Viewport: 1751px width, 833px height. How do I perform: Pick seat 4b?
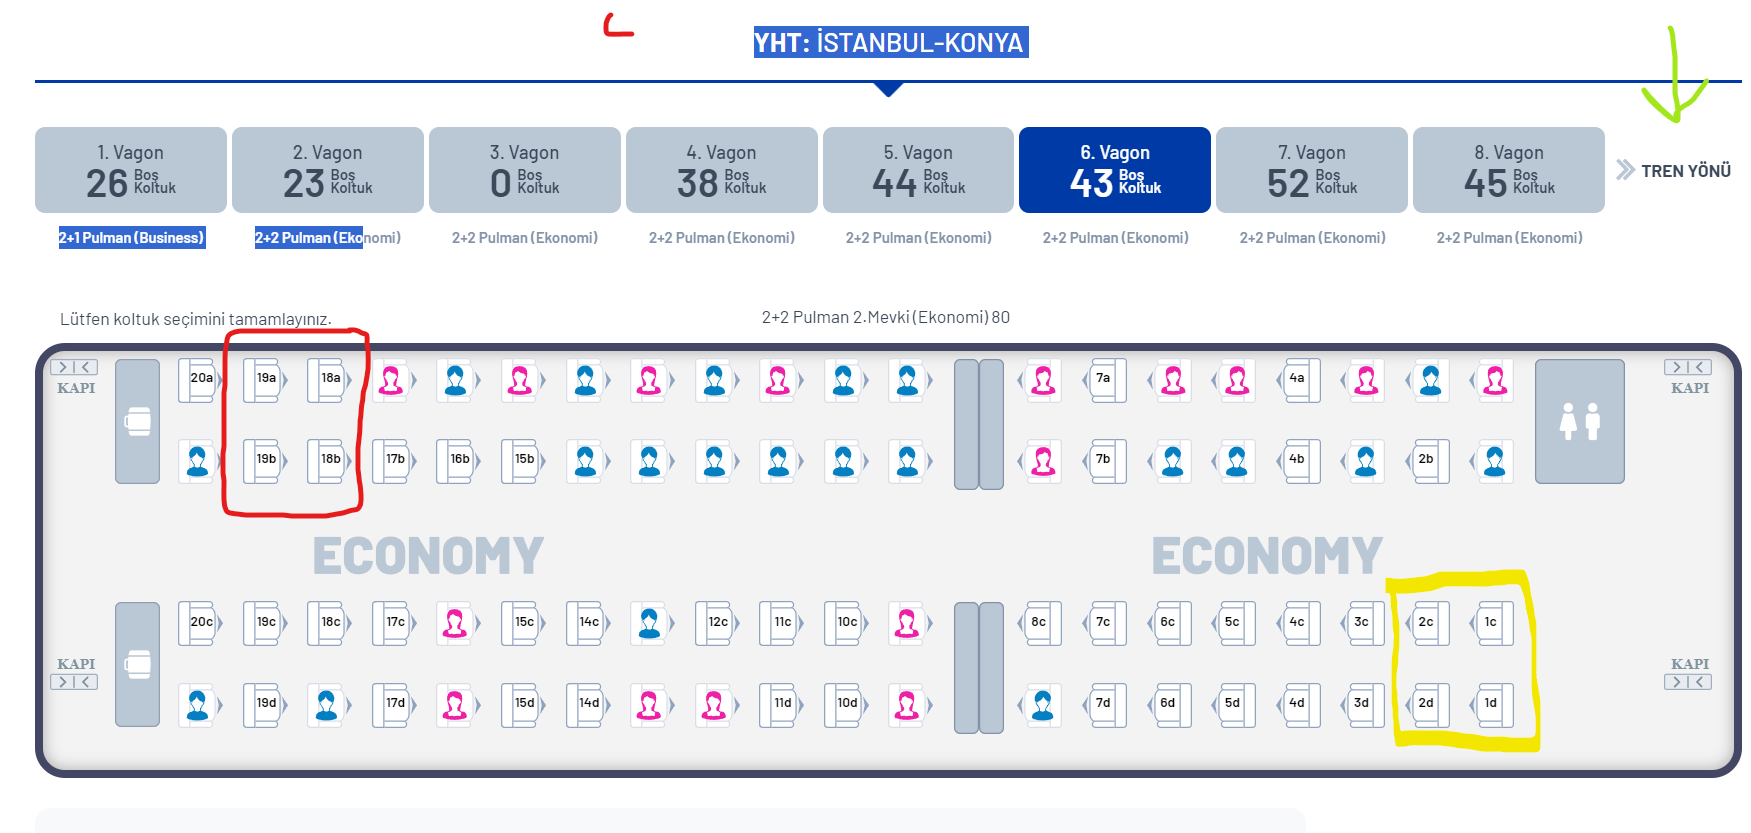point(1296,461)
